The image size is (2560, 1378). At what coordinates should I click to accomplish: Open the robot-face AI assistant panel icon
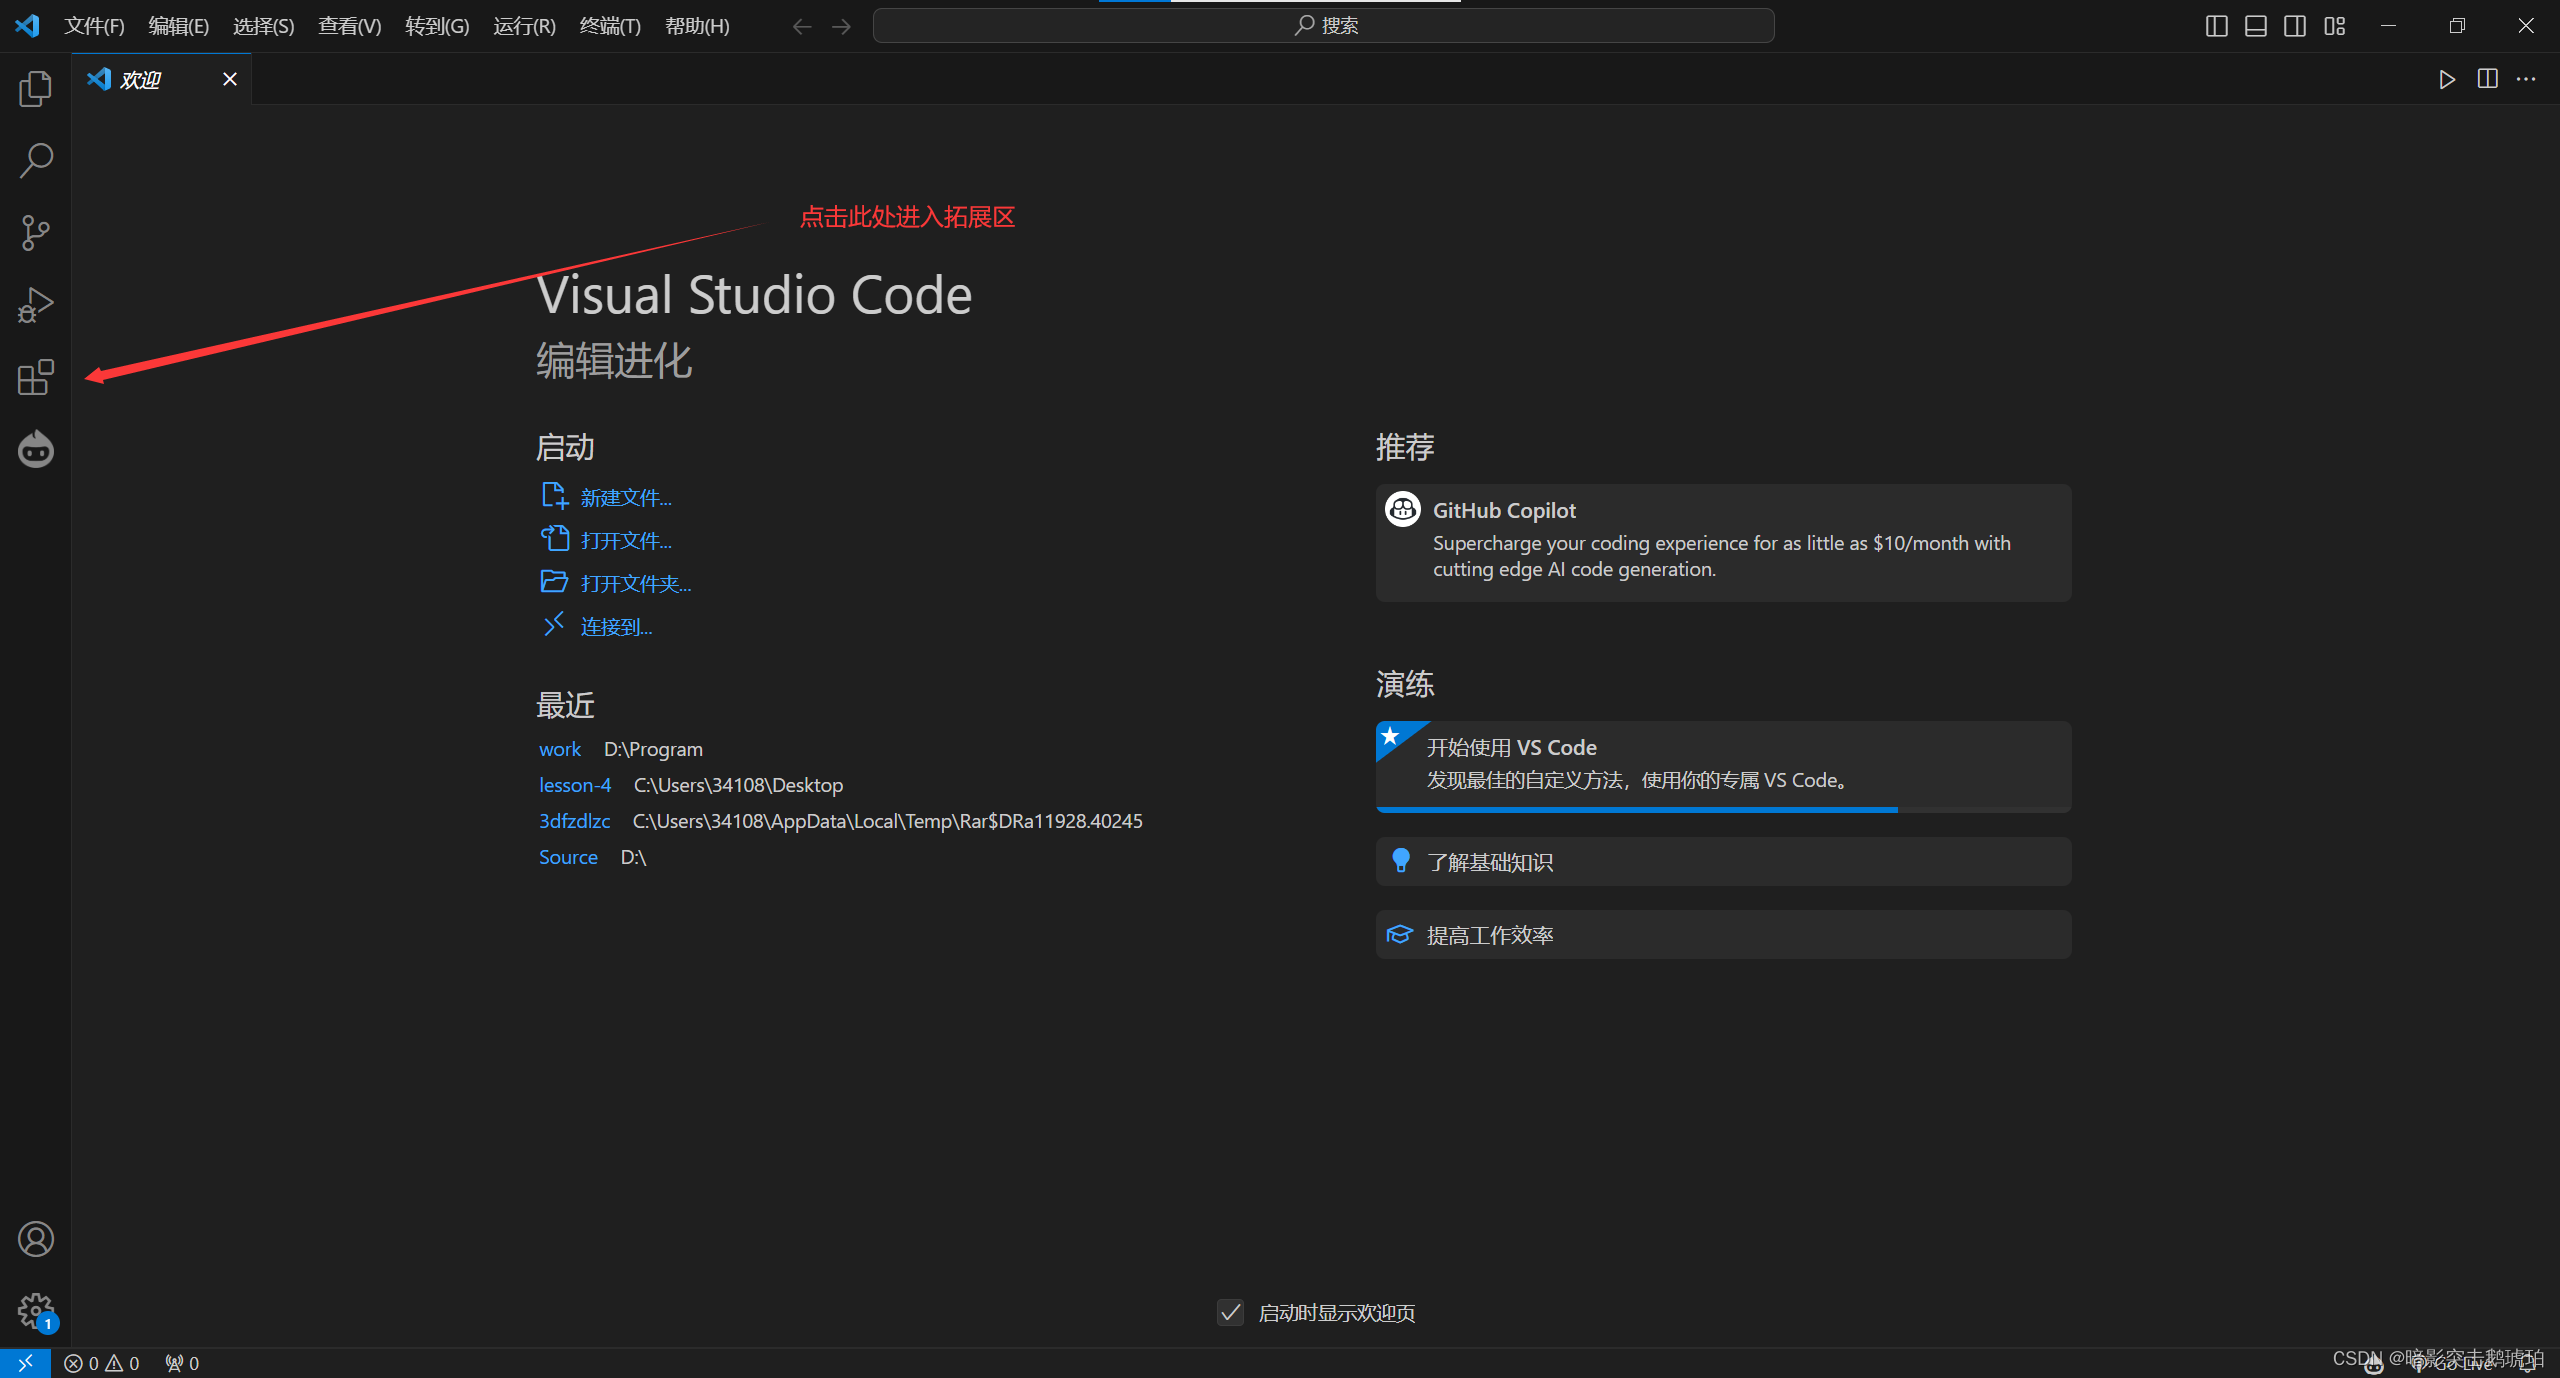click(35, 450)
